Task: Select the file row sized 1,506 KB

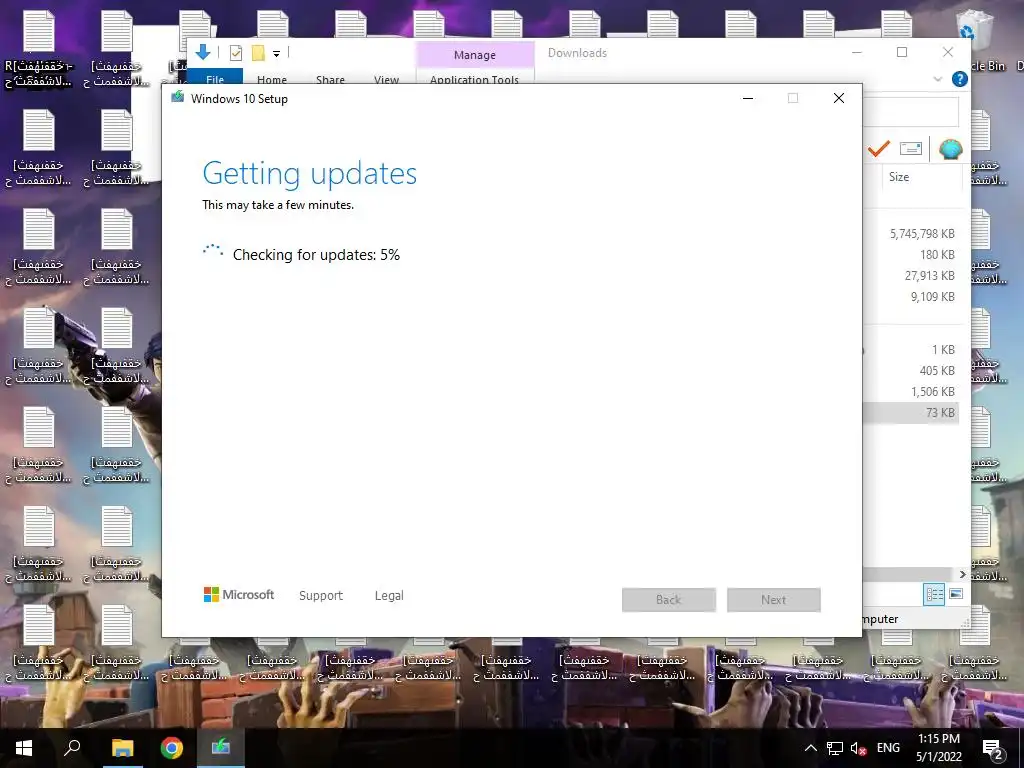Action: [x=912, y=392]
